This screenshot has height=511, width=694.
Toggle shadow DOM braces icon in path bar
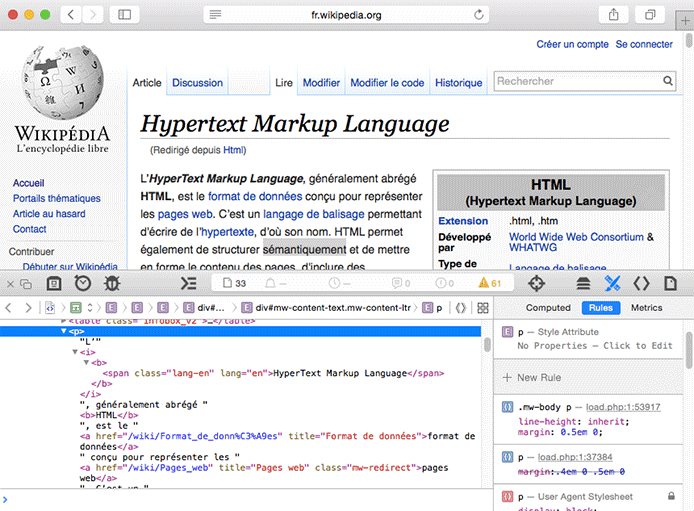tap(461, 307)
